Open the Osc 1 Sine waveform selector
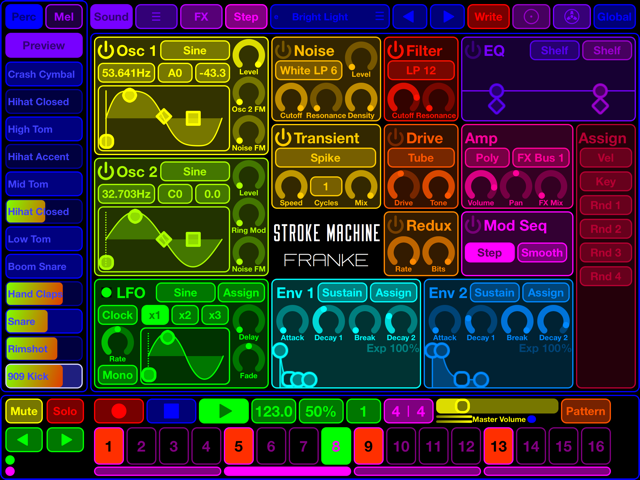Viewport: 640px width, 480px height. (195, 51)
